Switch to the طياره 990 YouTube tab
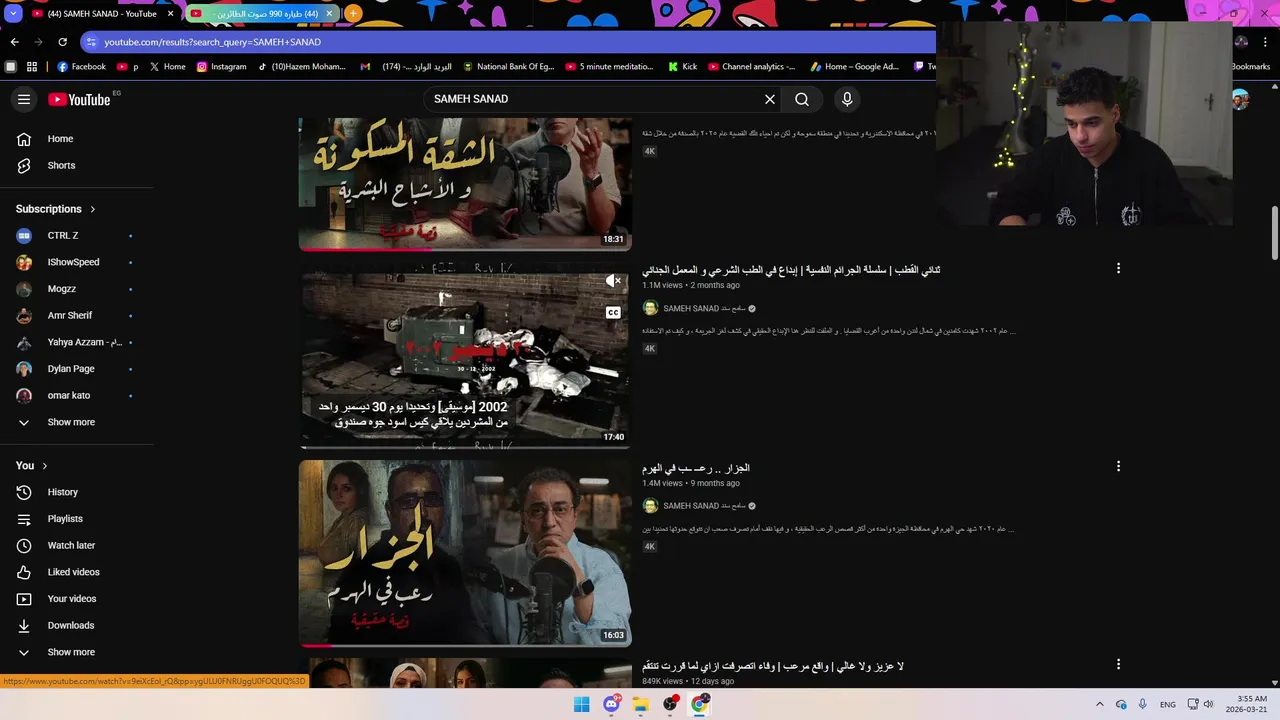This screenshot has width=1280, height=720. click(262, 14)
